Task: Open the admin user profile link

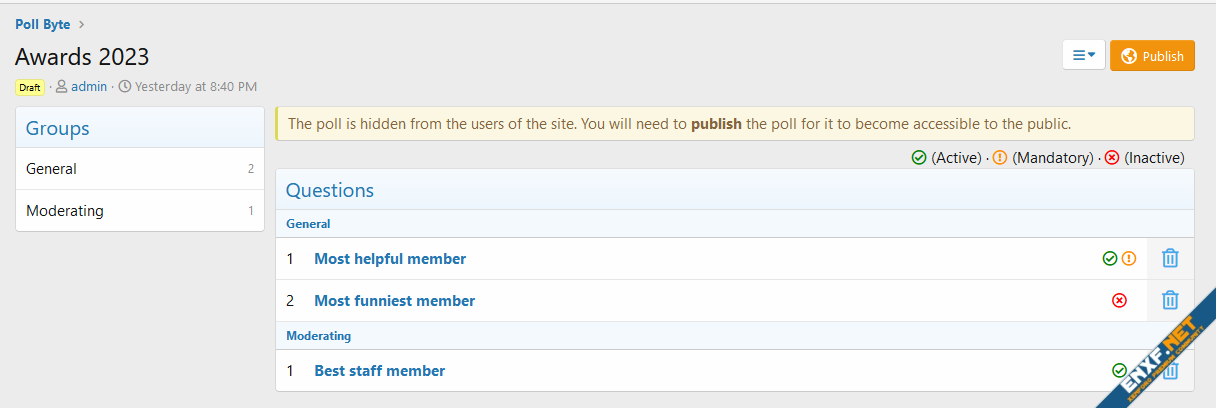Action: point(89,87)
